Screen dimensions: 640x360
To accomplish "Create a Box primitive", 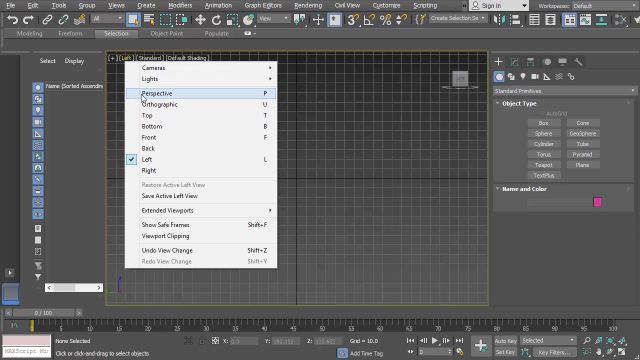I will point(543,123).
